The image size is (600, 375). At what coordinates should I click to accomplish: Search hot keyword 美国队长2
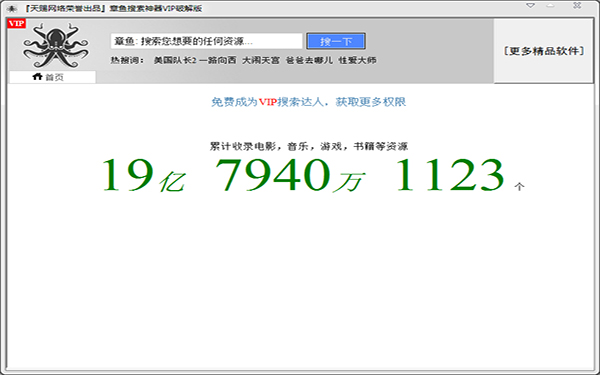tap(175, 60)
